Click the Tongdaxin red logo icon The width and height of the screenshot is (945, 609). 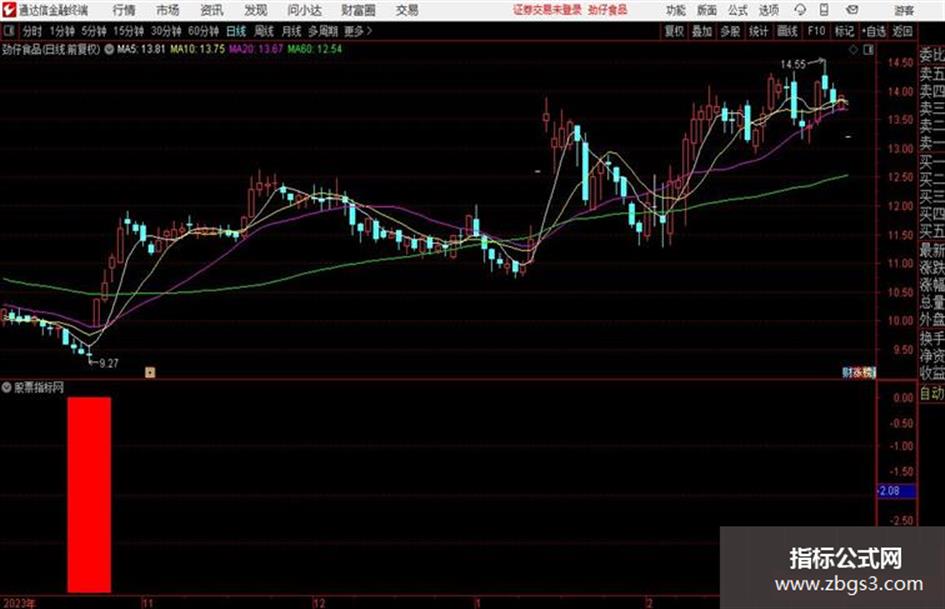9,10
